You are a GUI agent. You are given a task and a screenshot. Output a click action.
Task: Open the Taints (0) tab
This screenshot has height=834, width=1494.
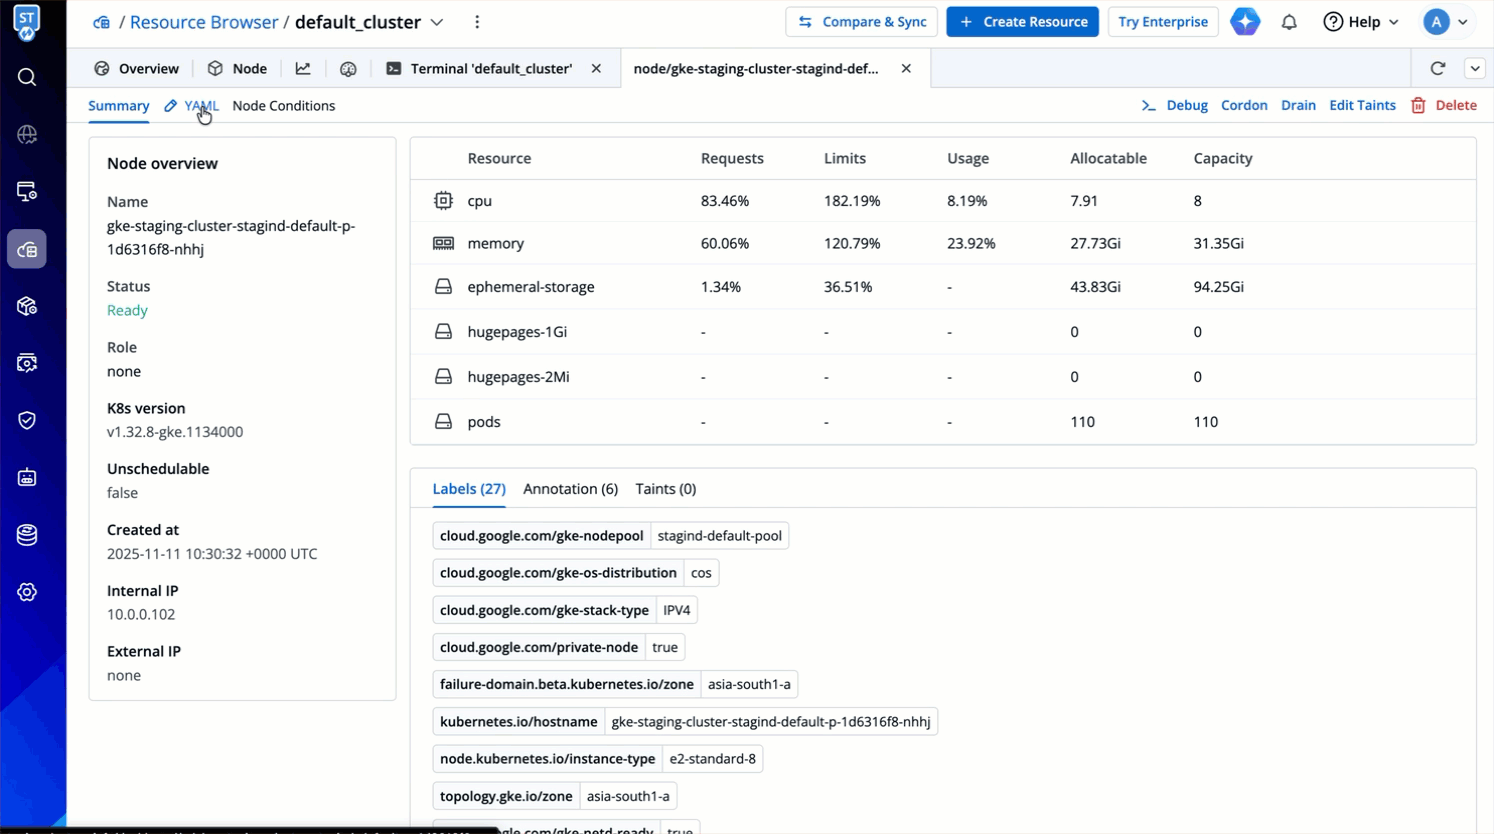(665, 489)
